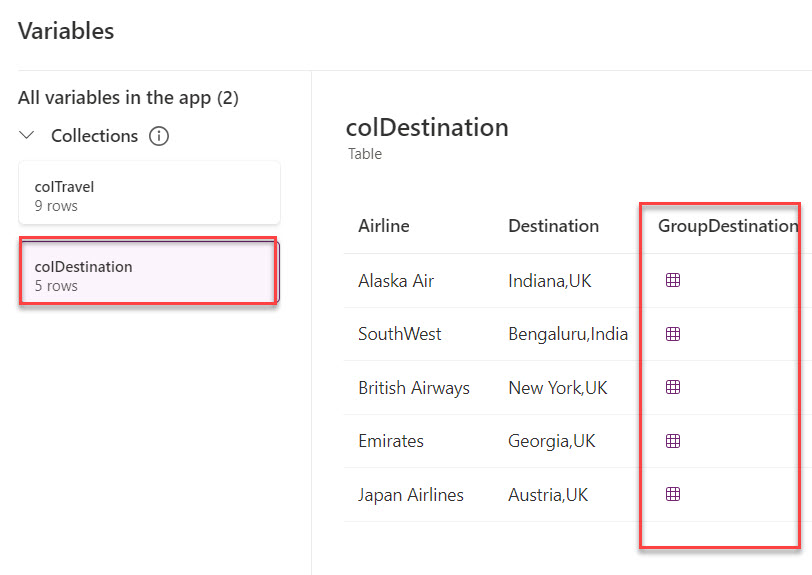Screen dimensions: 812x575
Task: Select the Georgia,UK destination cell
Action: coord(552,441)
